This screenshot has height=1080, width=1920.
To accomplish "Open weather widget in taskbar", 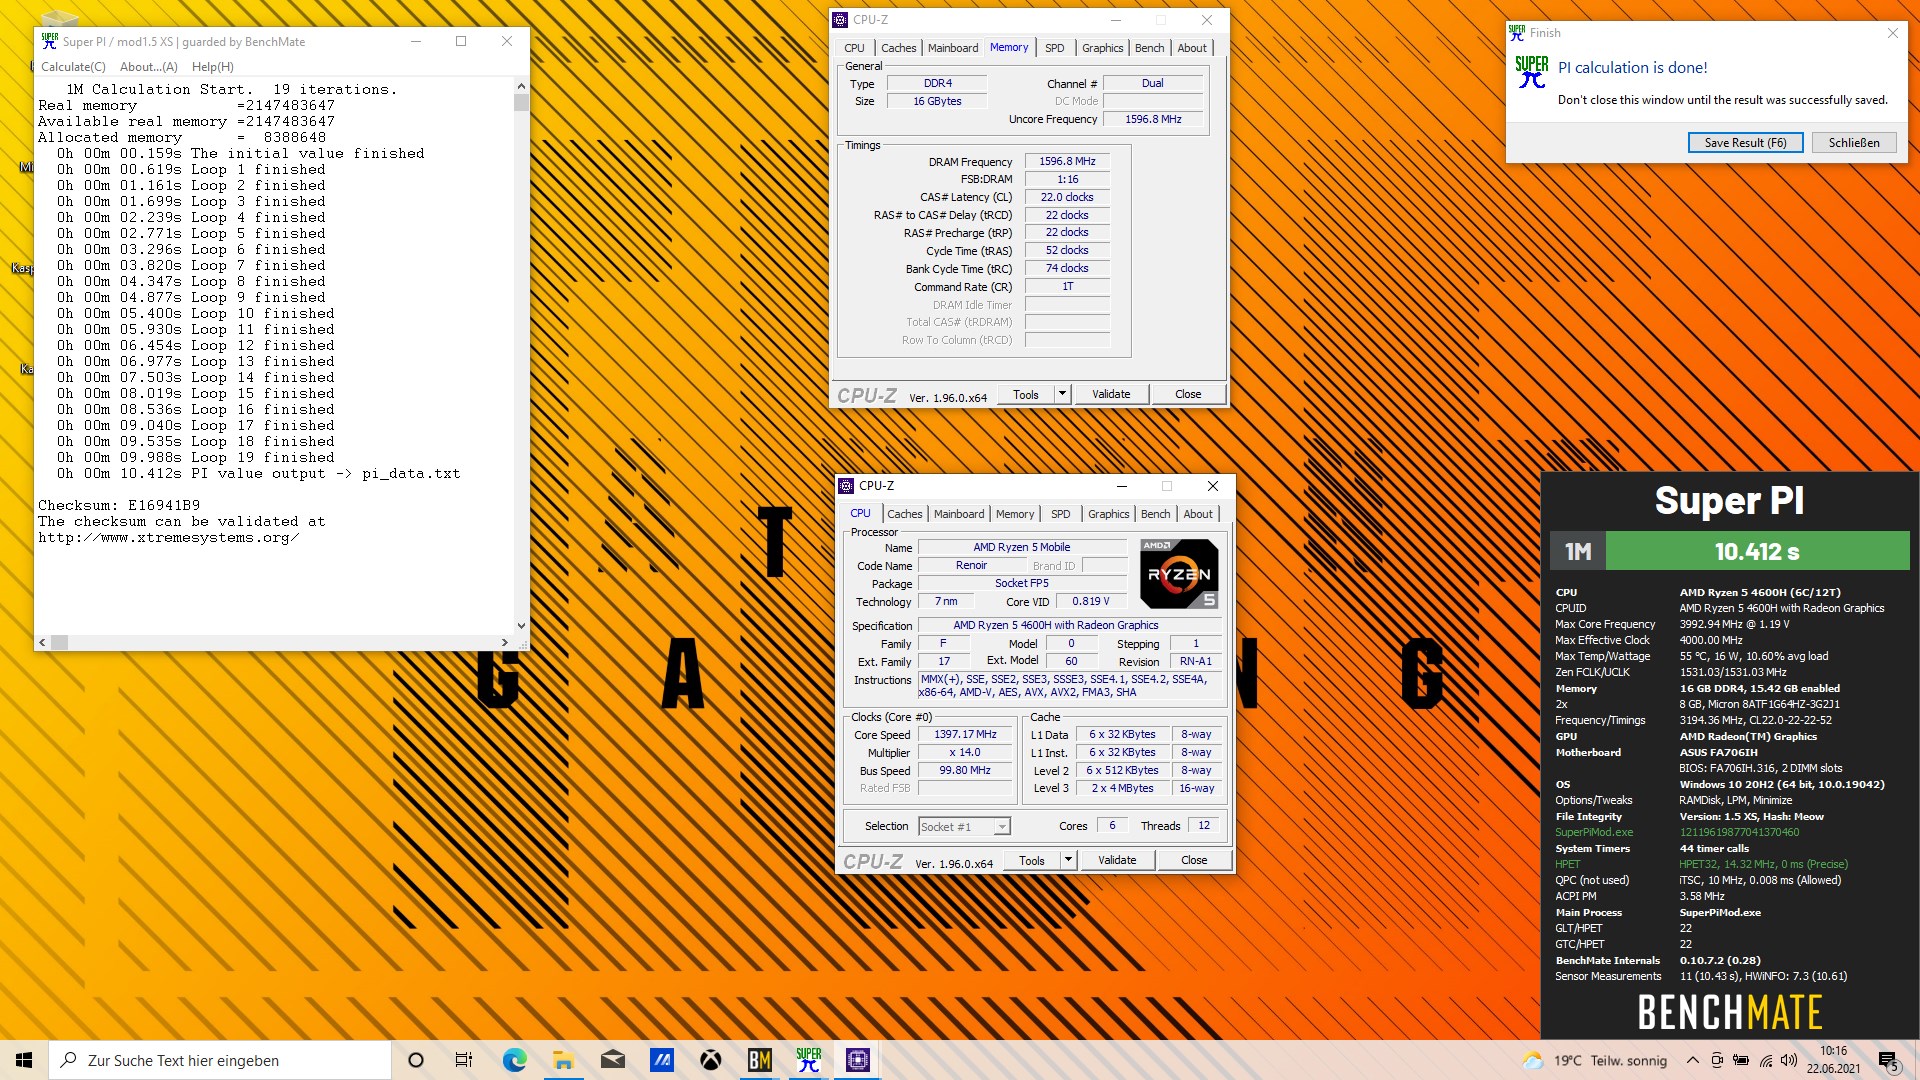I will [x=1594, y=1060].
